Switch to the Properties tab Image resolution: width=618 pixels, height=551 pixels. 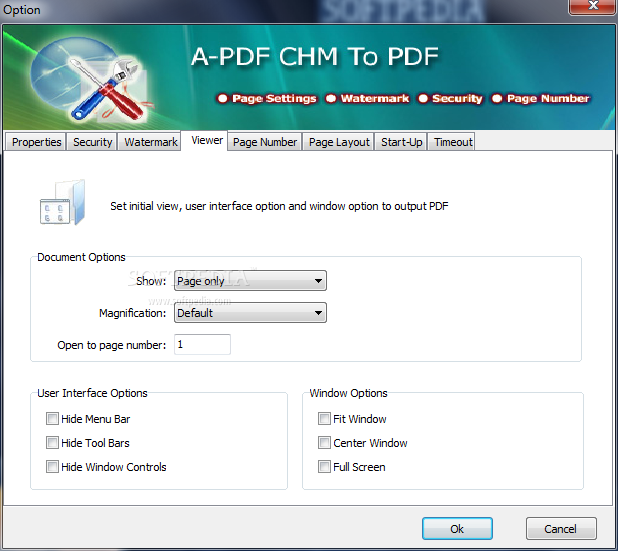pyautogui.click(x=36, y=142)
